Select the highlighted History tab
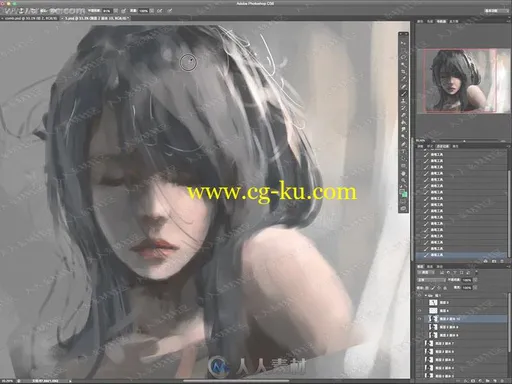Screen dimensions: 512x384 [443, 146]
